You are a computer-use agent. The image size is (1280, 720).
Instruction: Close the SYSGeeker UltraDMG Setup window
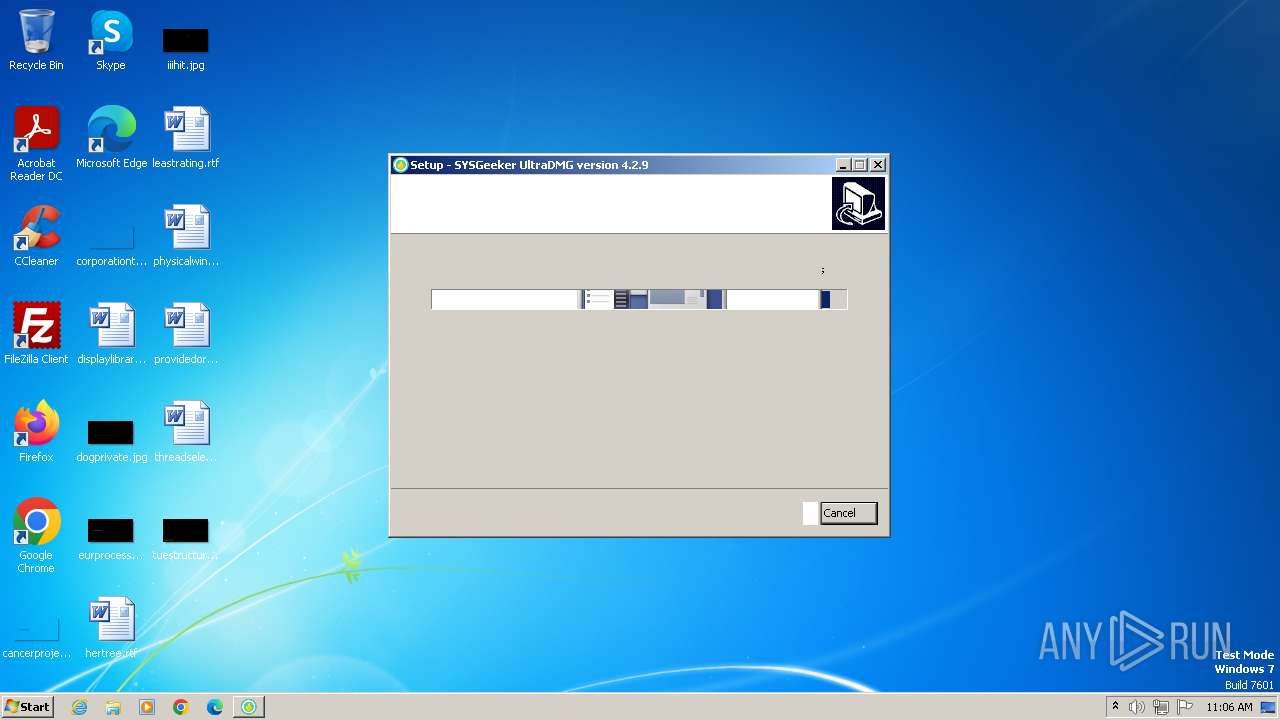pyautogui.click(x=878, y=165)
